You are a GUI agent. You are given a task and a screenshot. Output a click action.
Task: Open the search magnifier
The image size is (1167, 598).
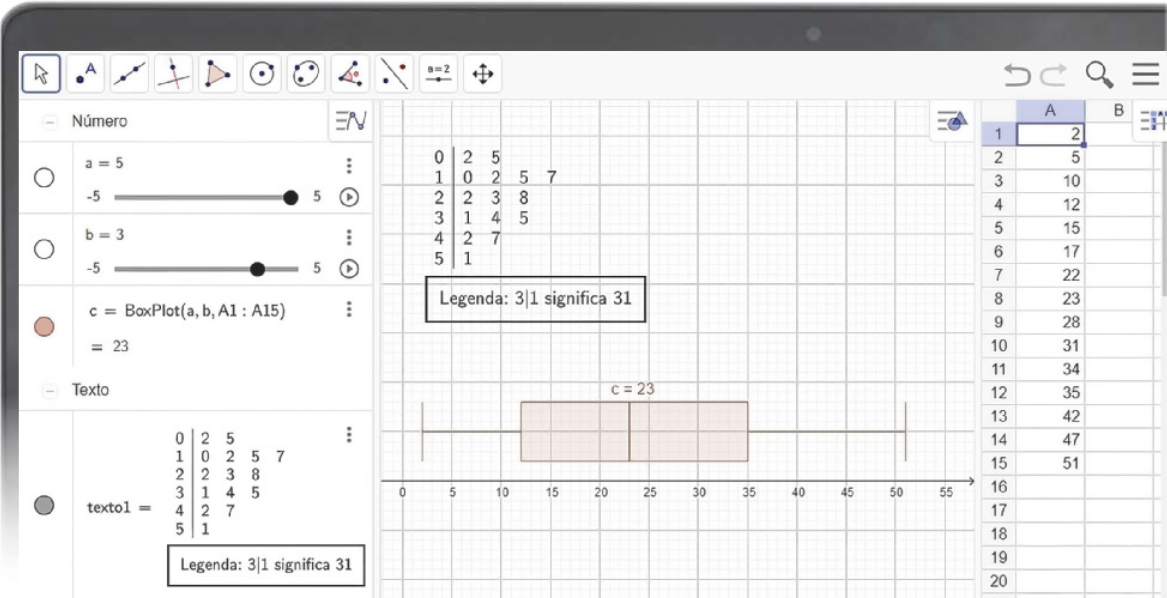[x=1099, y=74]
